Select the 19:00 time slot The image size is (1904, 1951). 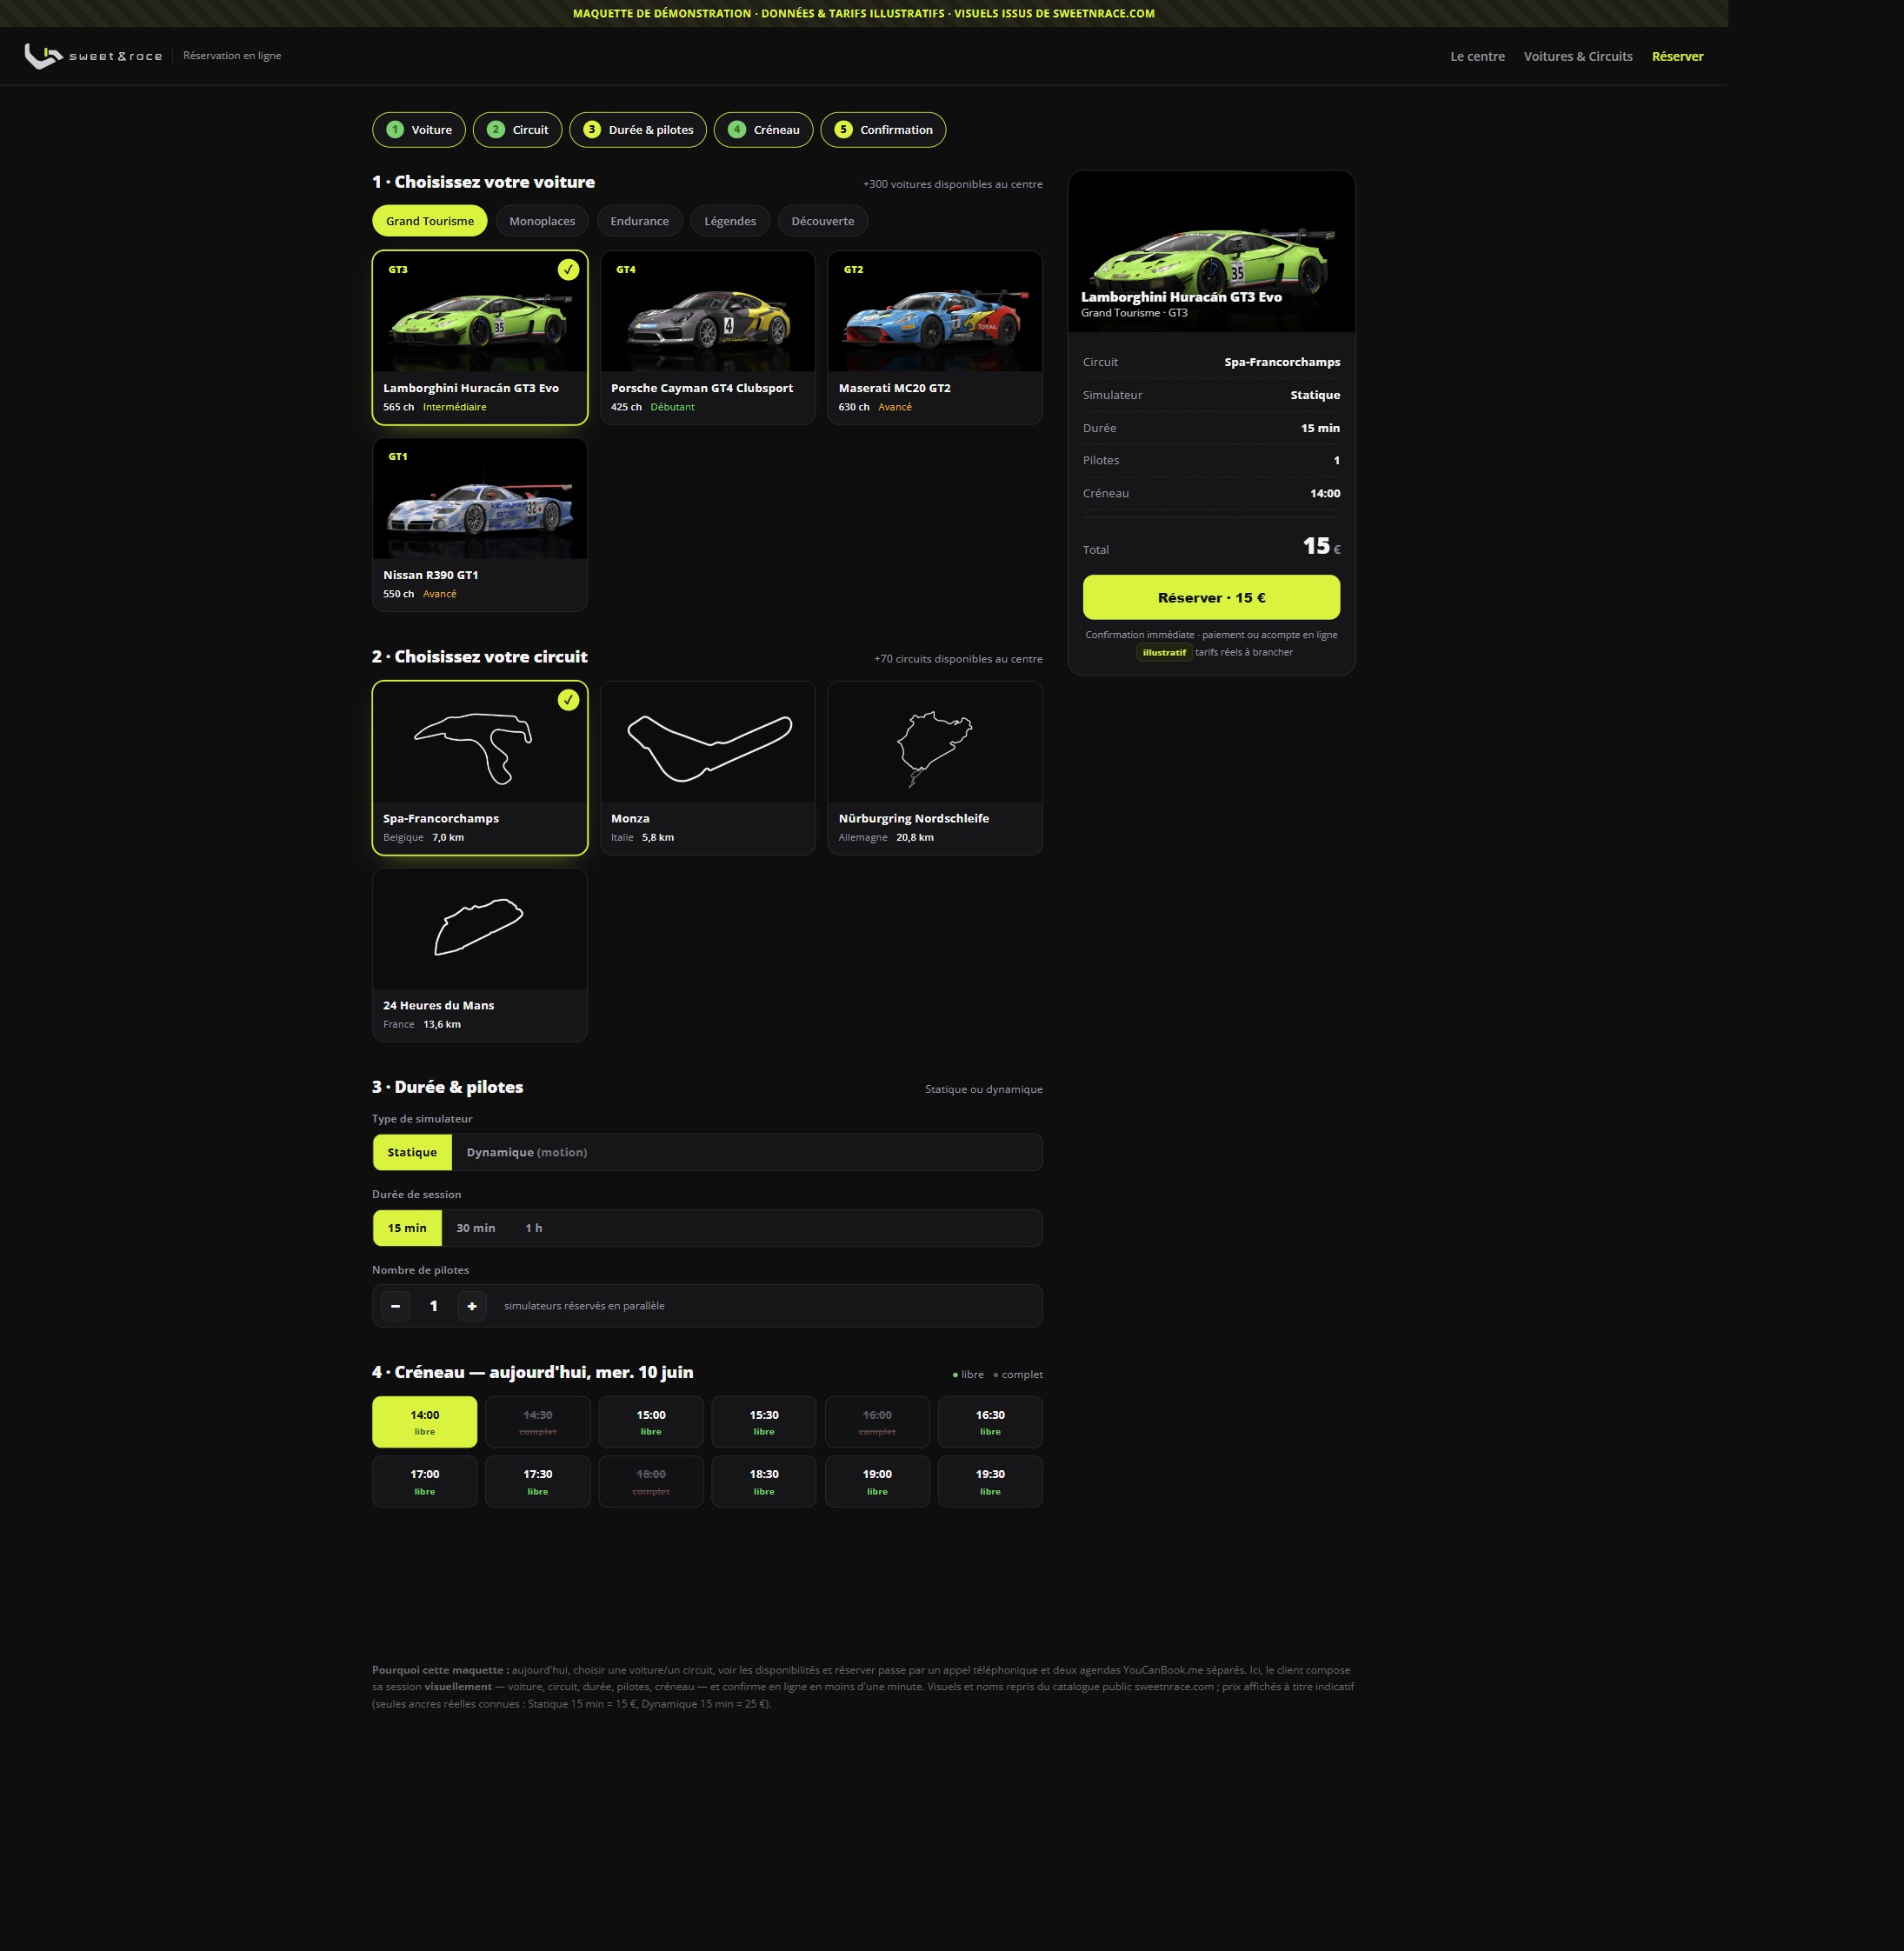(877, 1481)
